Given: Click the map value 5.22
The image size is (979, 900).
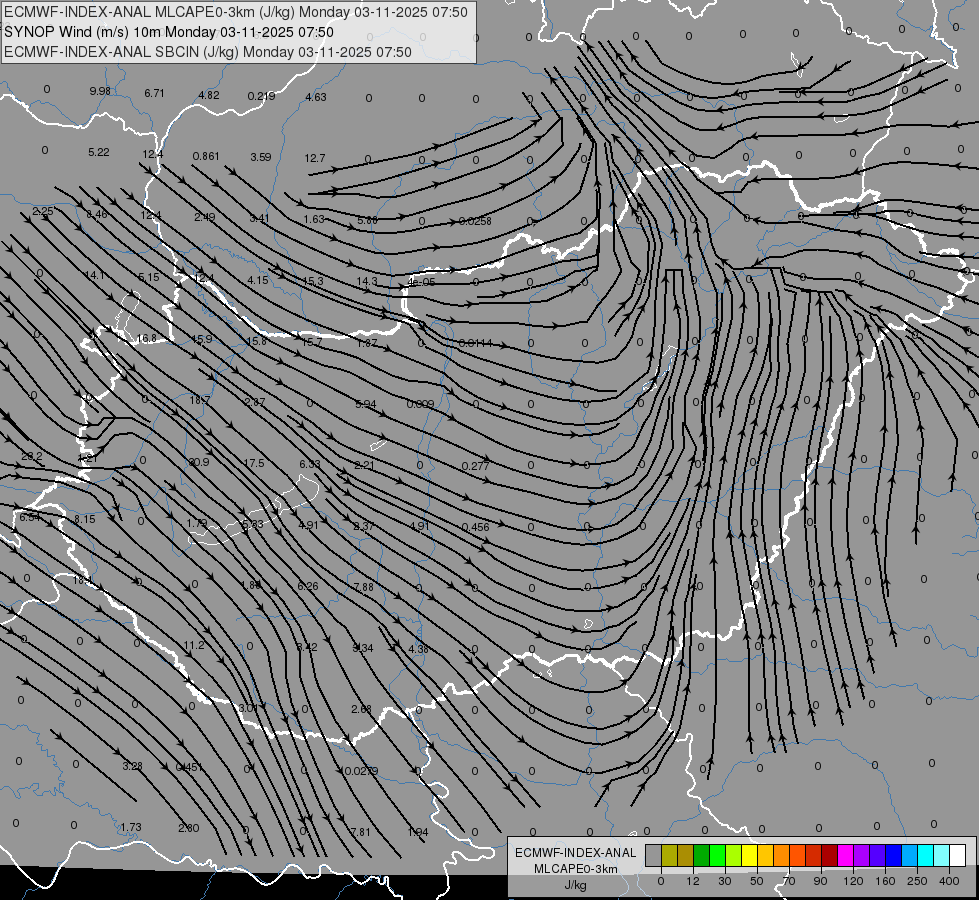Looking at the screenshot, I should (x=99, y=152).
